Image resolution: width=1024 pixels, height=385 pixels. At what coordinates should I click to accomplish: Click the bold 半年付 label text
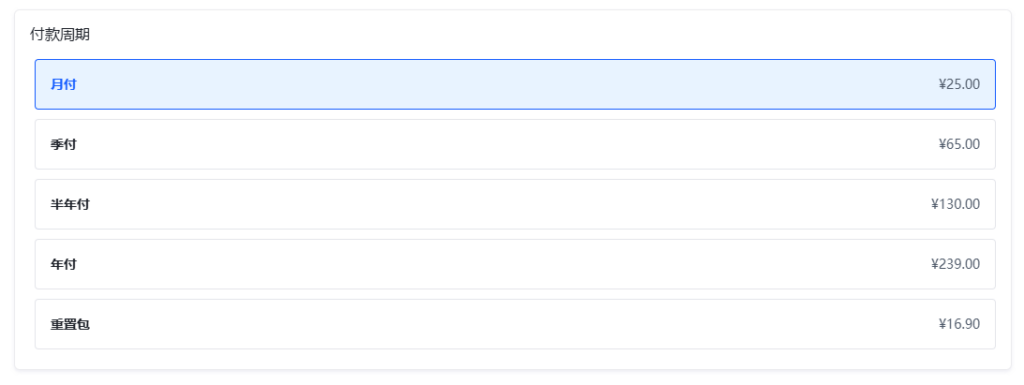point(70,204)
